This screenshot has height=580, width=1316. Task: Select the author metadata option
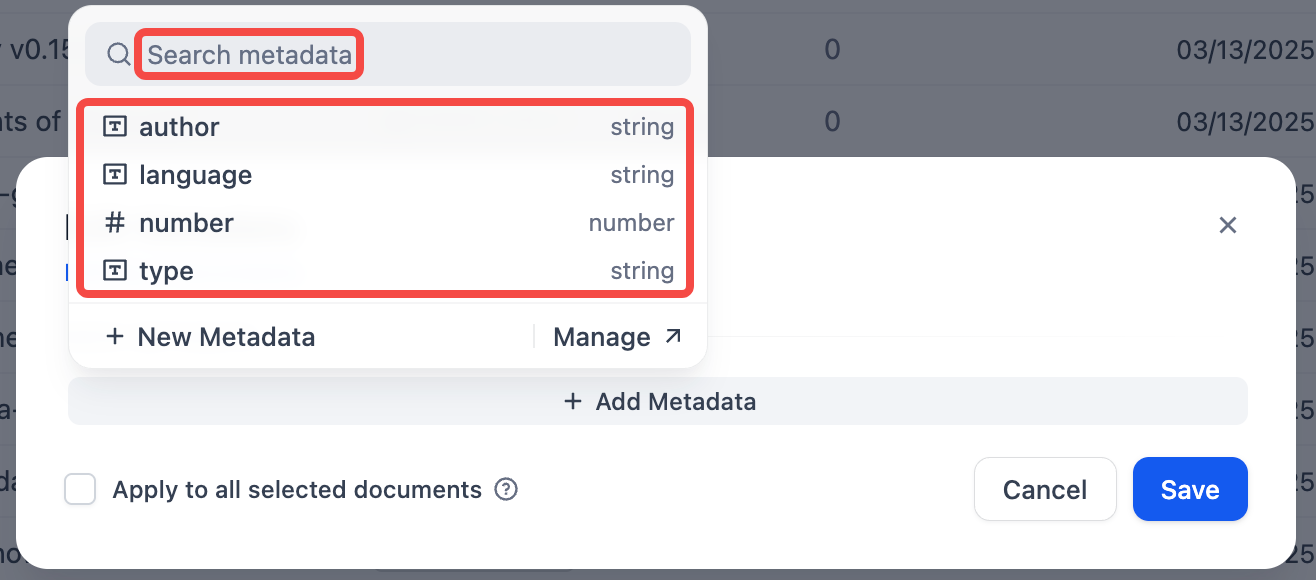(x=385, y=127)
